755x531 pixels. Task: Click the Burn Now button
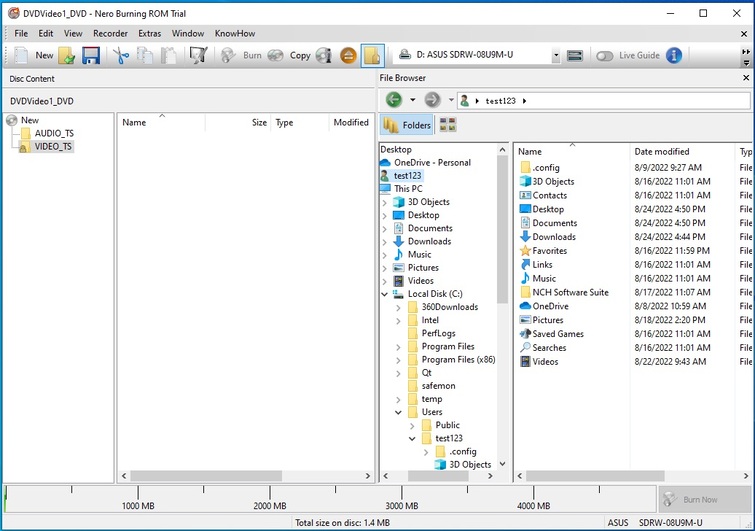pos(704,499)
